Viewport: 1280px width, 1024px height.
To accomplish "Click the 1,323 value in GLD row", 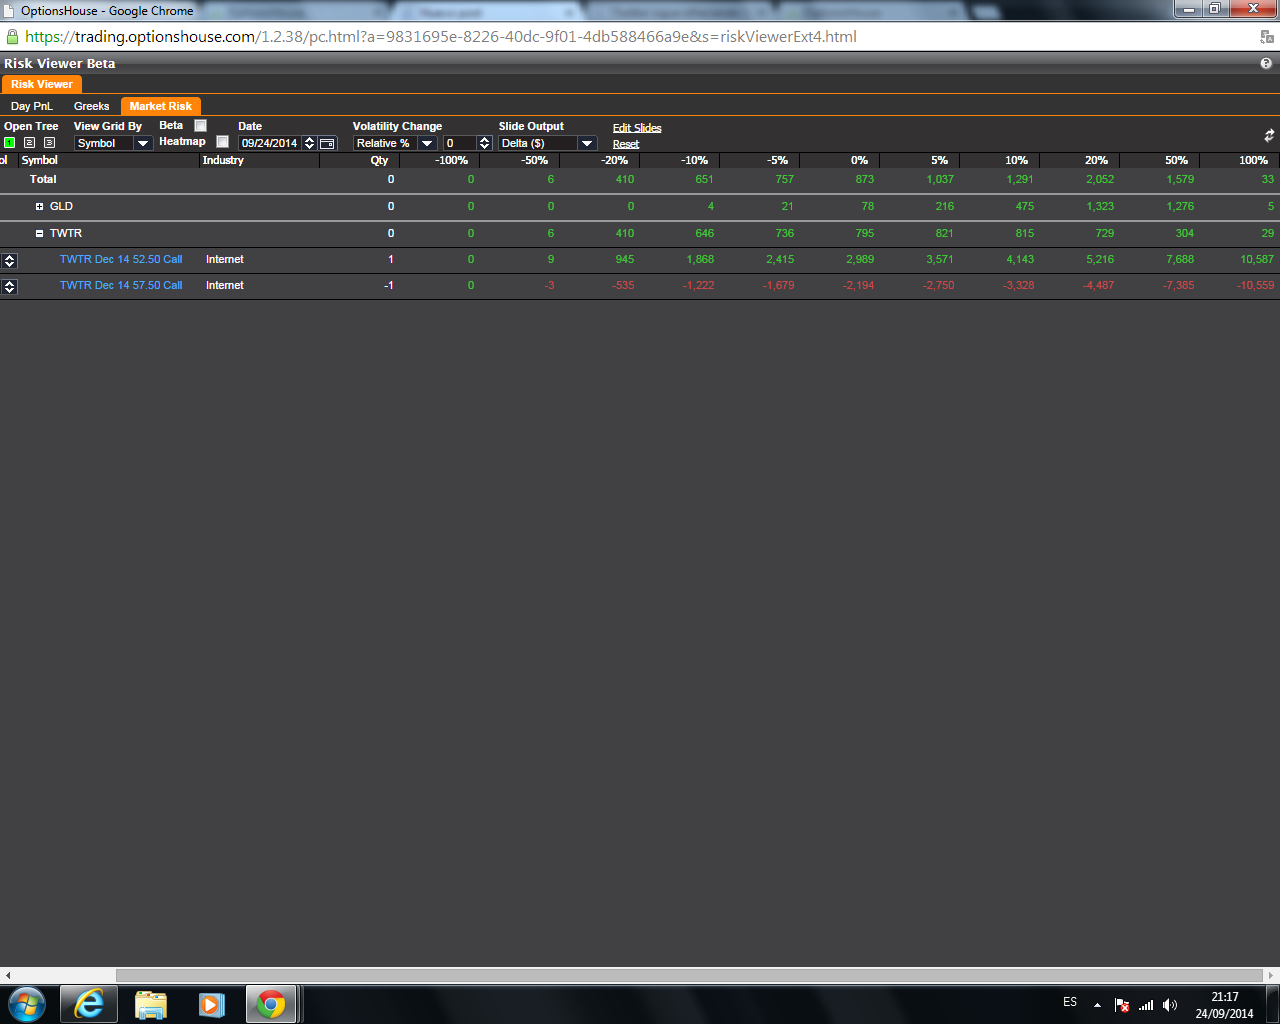I will tap(1100, 207).
